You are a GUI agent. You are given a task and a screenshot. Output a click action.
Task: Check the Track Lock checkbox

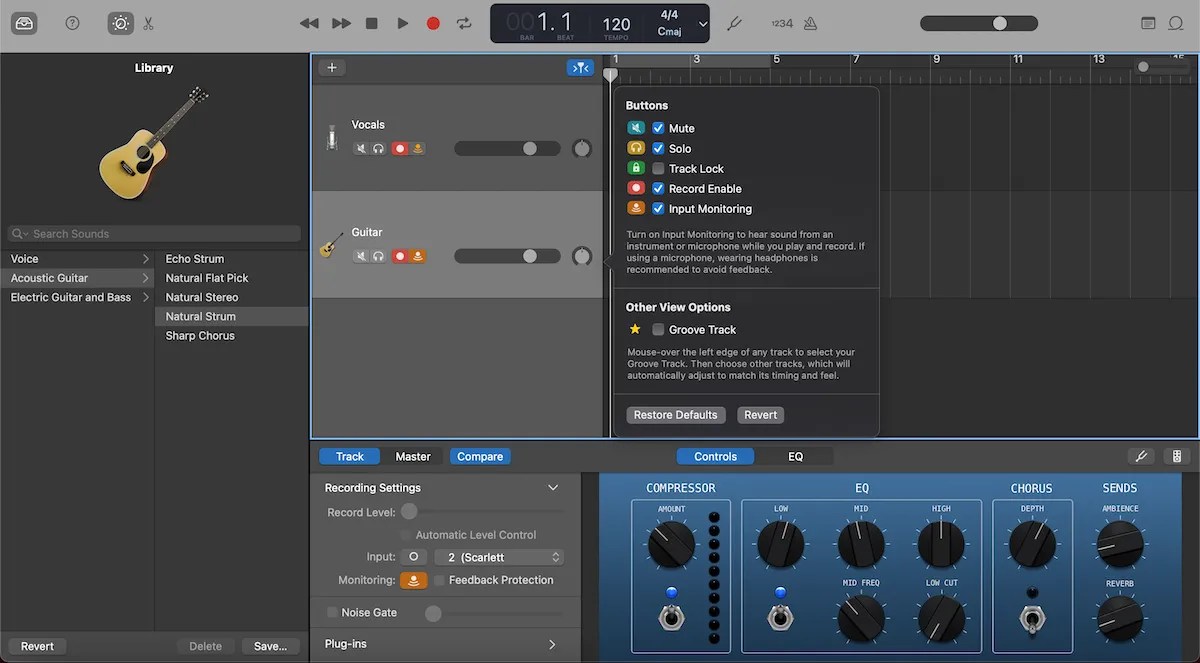pyautogui.click(x=659, y=168)
